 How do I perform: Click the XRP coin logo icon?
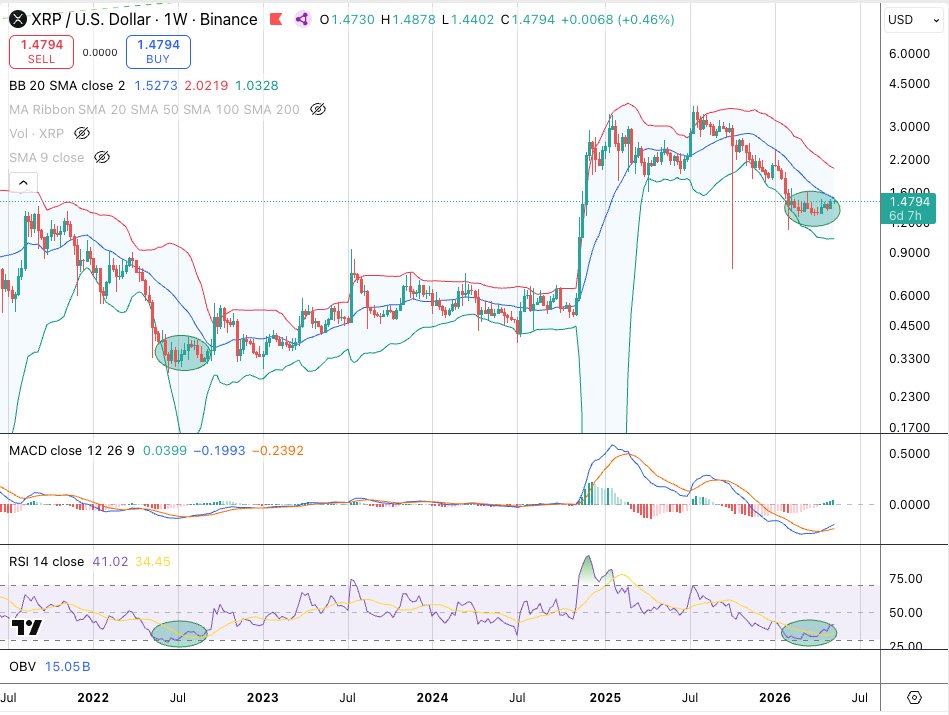point(18,19)
